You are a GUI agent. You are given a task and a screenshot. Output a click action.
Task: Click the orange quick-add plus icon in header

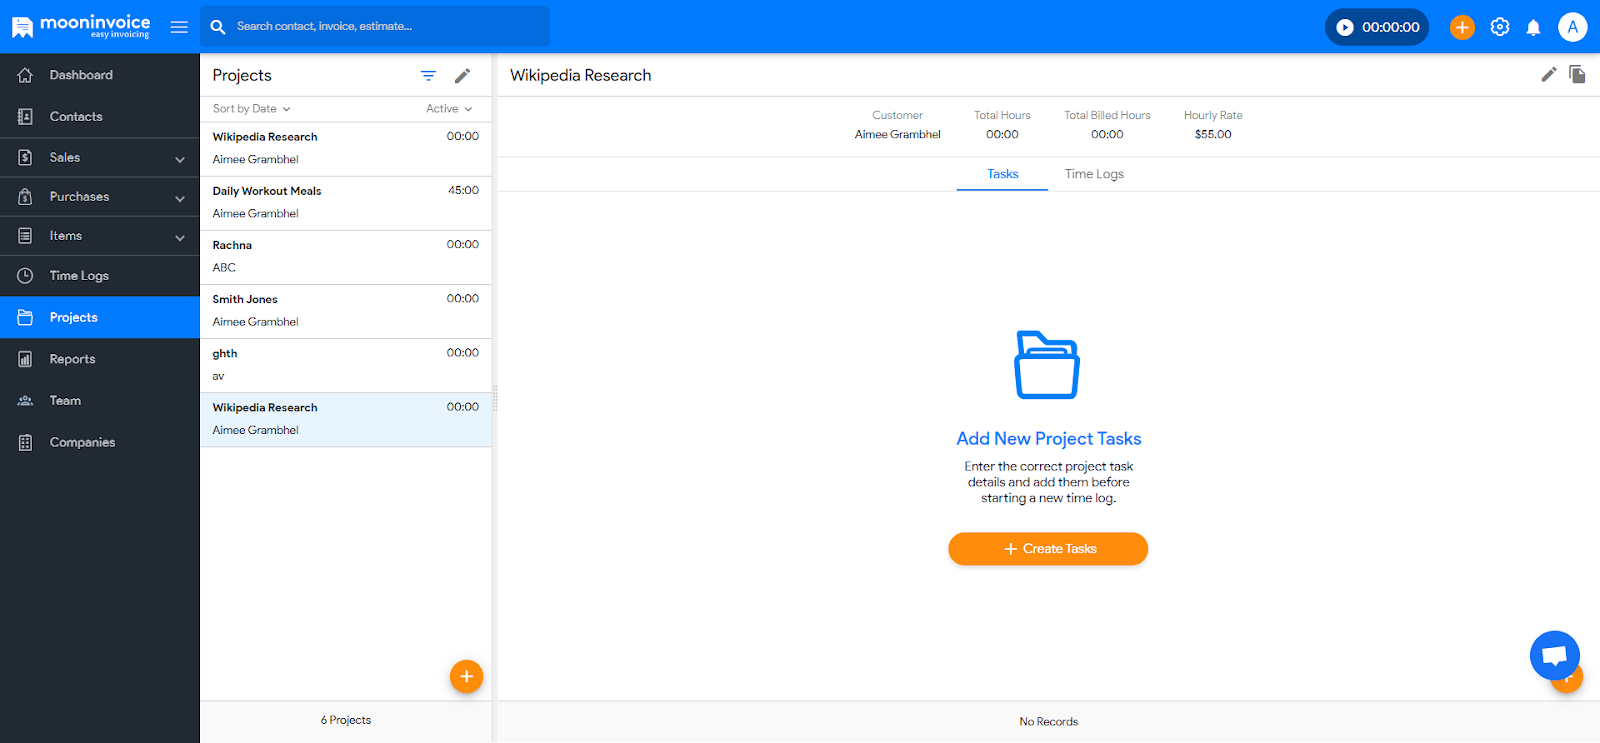click(1462, 27)
